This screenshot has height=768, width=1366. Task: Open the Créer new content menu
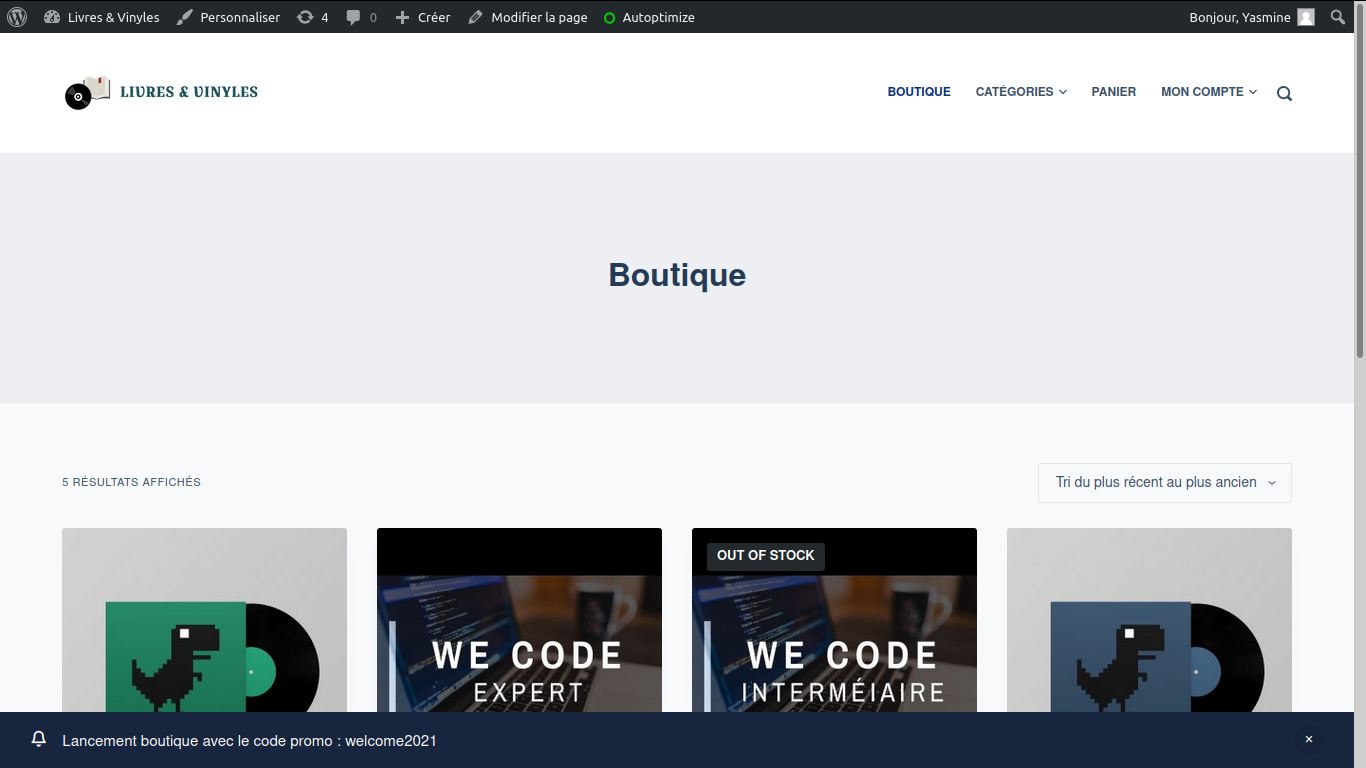422,17
